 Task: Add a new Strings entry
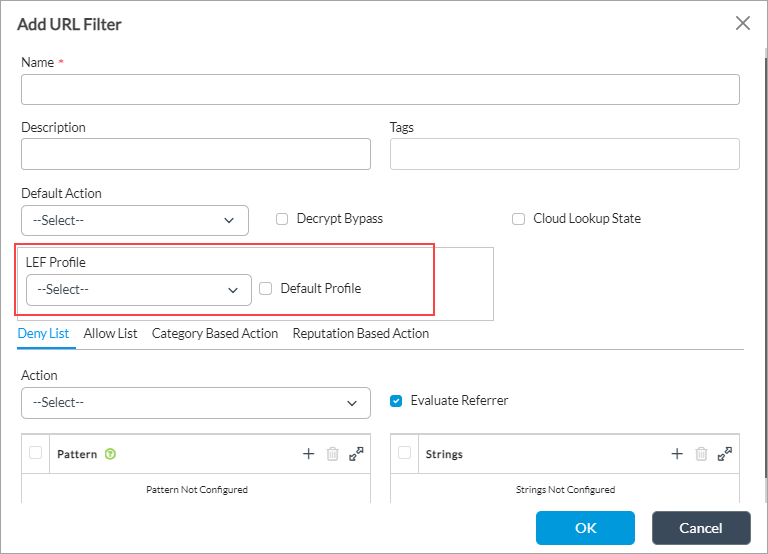click(677, 454)
